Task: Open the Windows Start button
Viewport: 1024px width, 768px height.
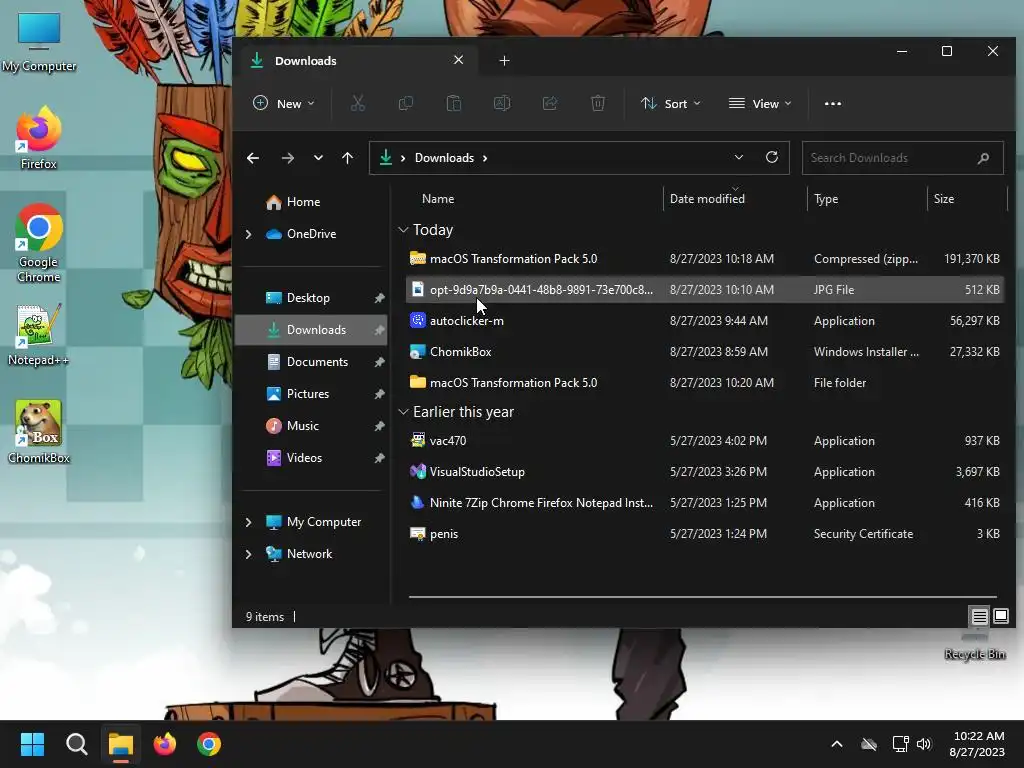Action: pos(32,744)
